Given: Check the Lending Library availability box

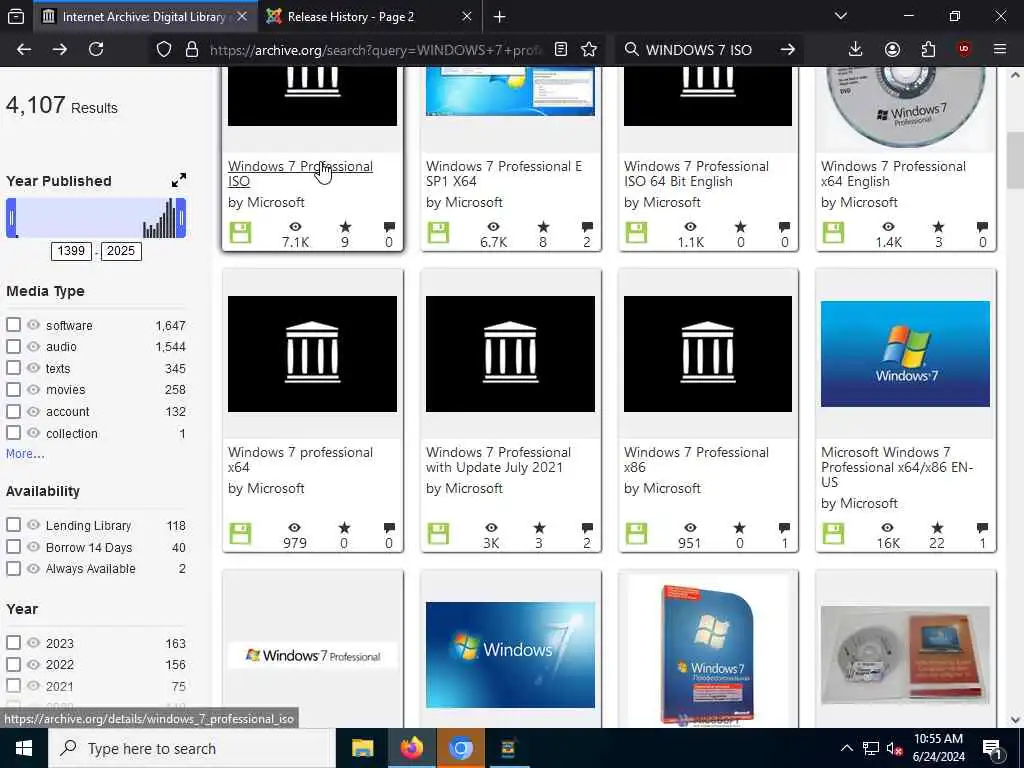Looking at the screenshot, I should 13,525.
